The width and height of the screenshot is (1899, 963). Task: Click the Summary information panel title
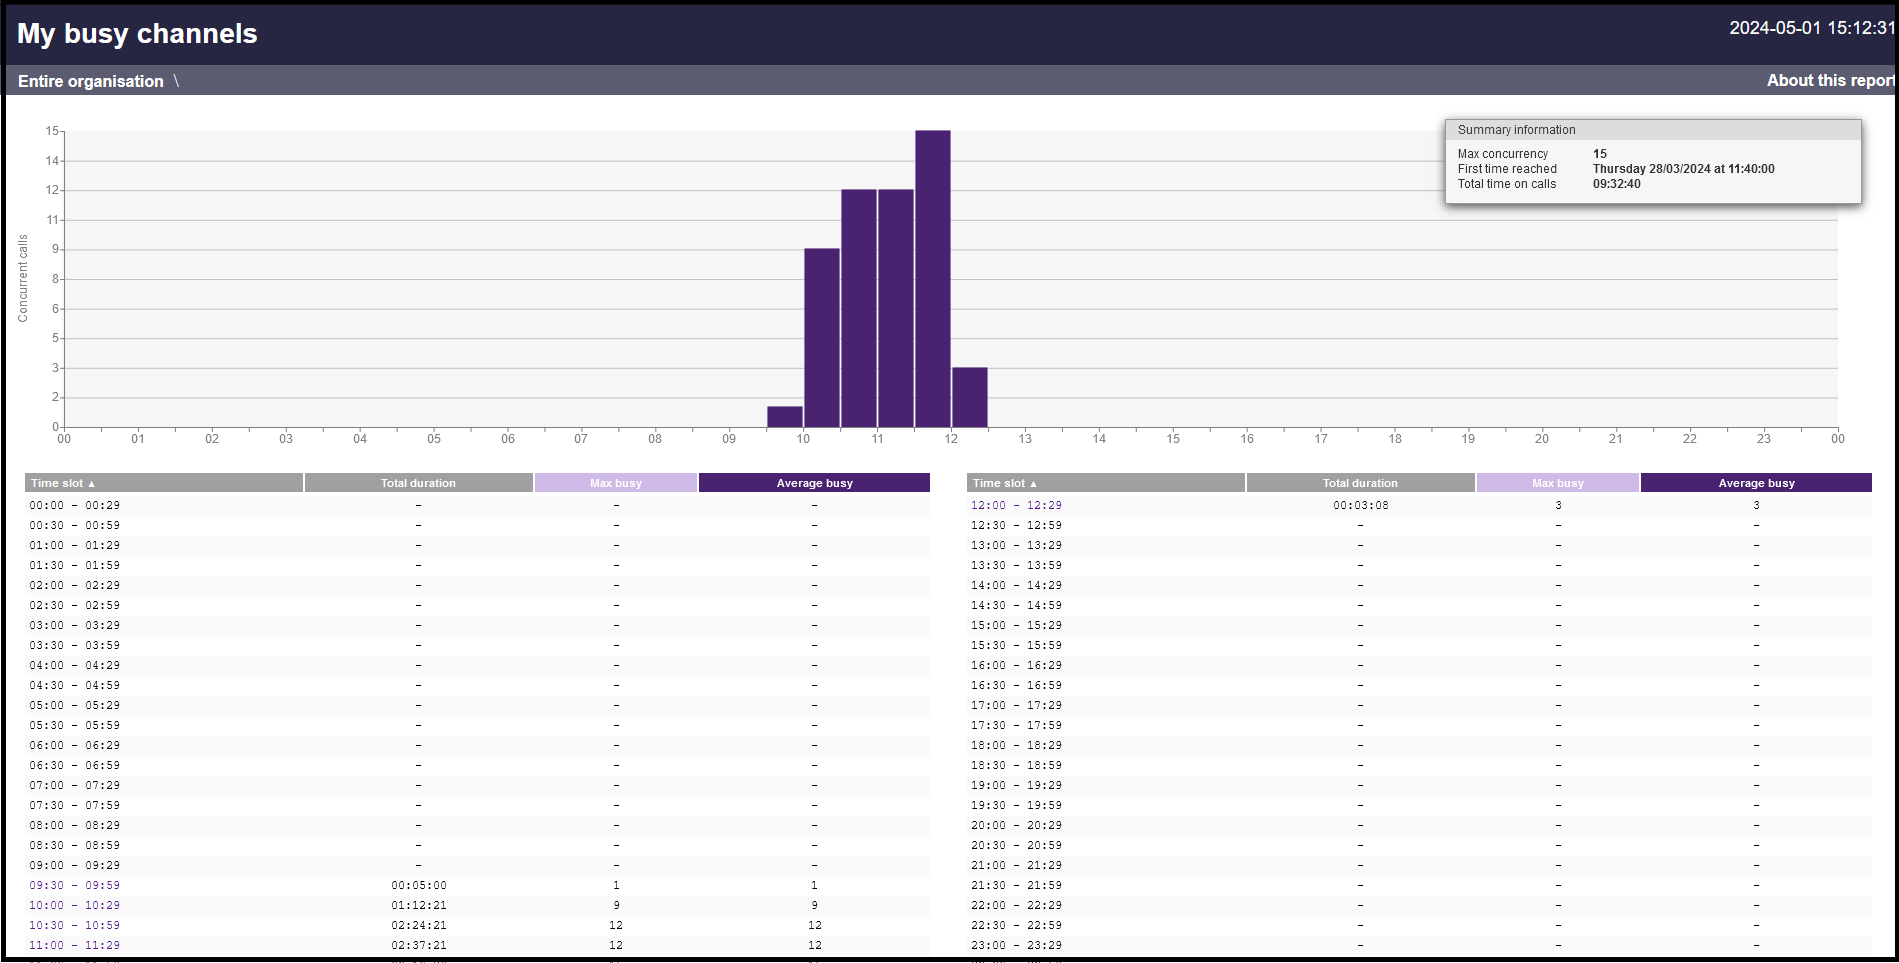pos(1516,130)
